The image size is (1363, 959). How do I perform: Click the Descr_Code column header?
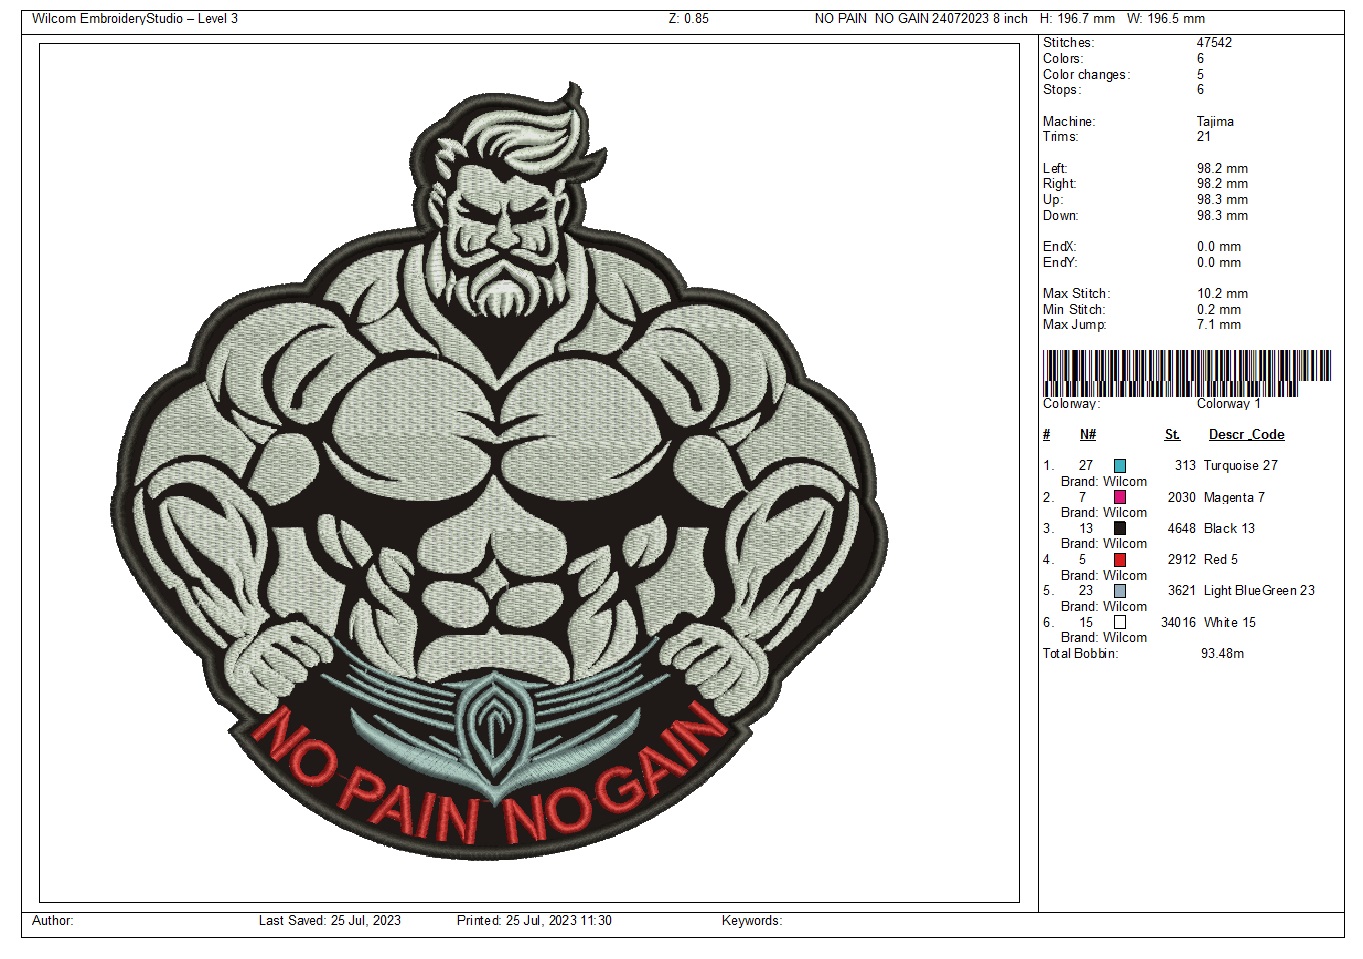tap(1246, 435)
